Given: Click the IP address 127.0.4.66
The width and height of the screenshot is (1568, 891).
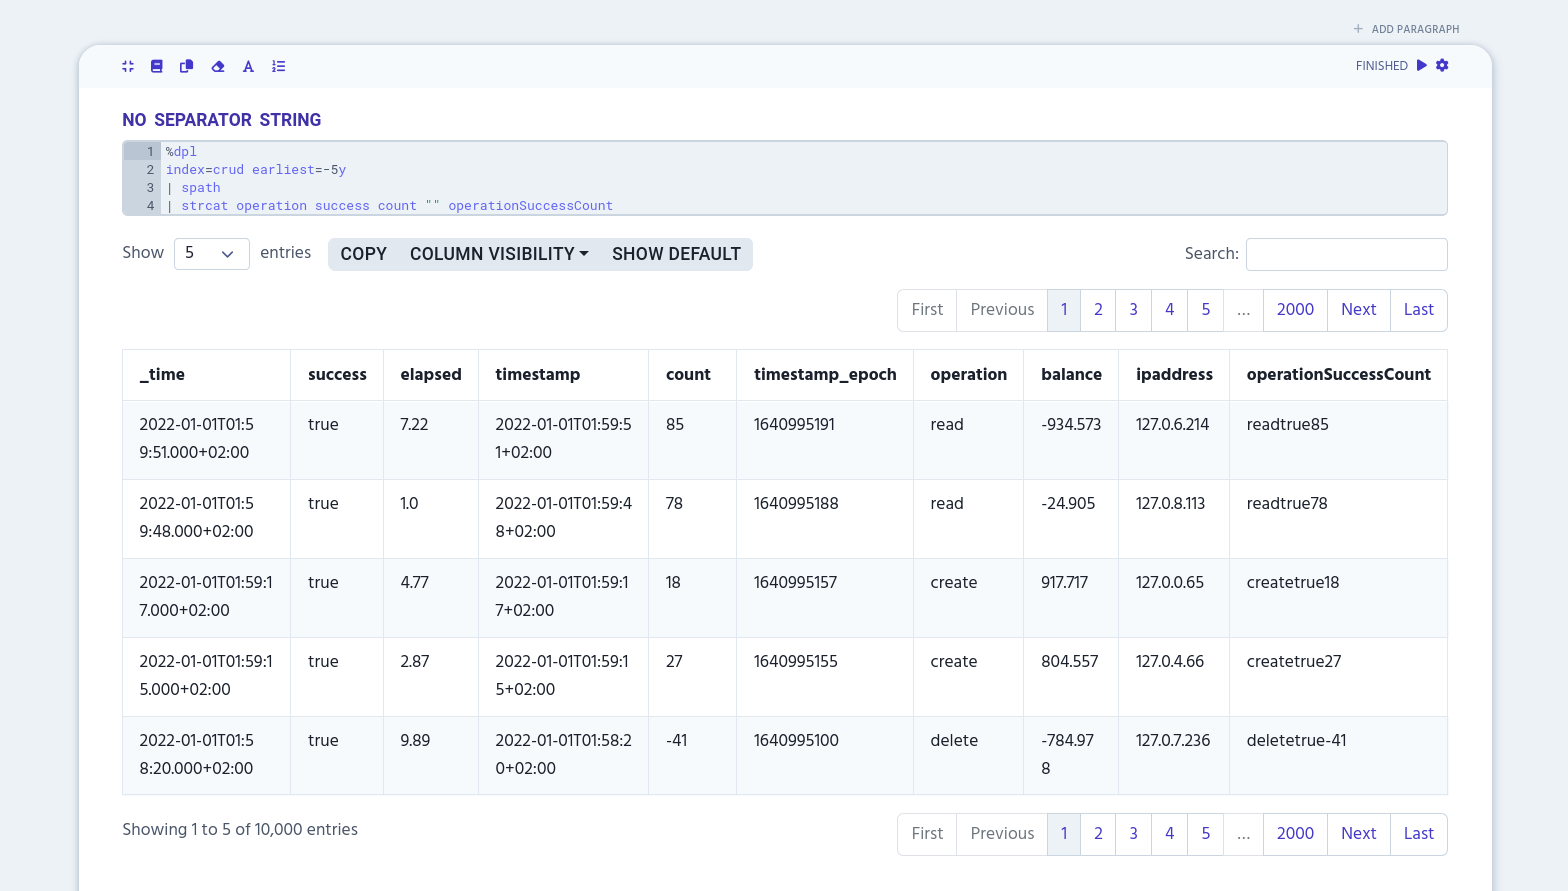Looking at the screenshot, I should pyautogui.click(x=1170, y=662).
